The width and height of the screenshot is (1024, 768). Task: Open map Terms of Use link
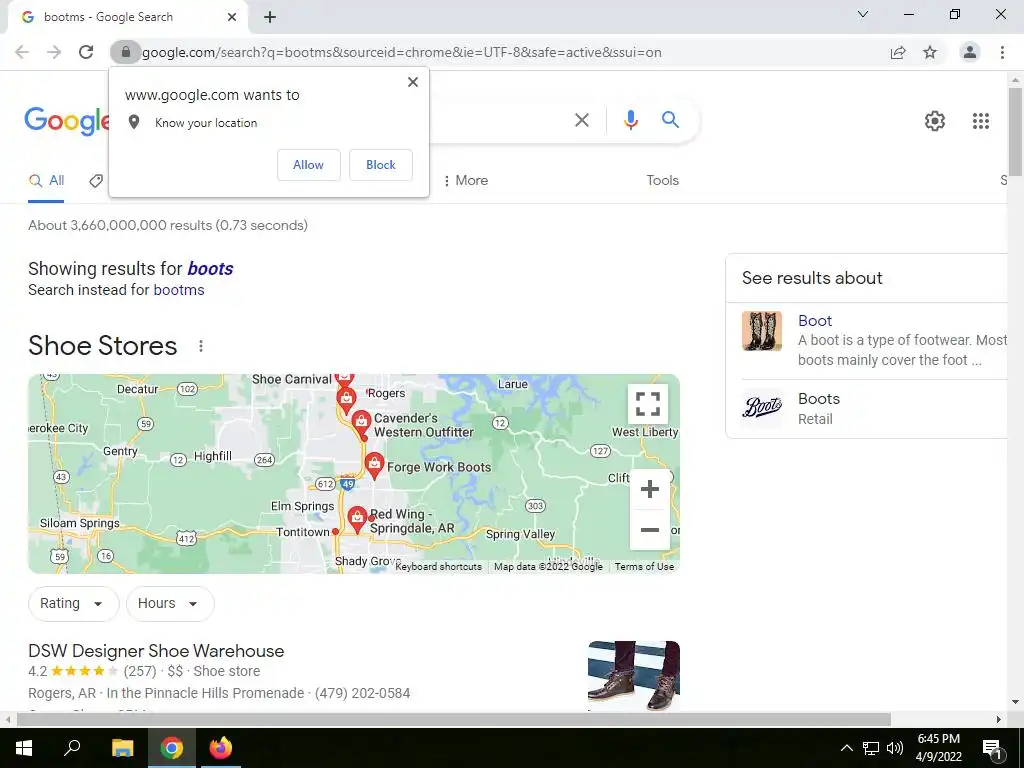644,567
